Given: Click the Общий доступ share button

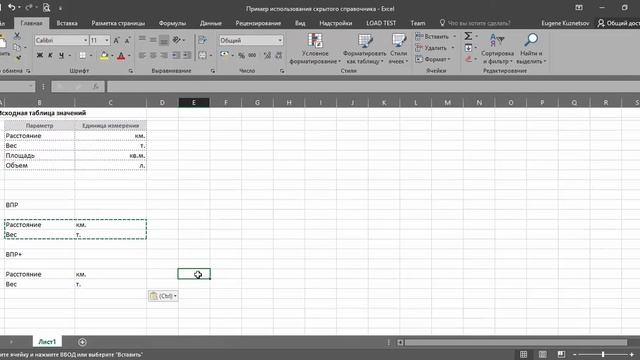Looking at the screenshot, I should [x=618, y=23].
